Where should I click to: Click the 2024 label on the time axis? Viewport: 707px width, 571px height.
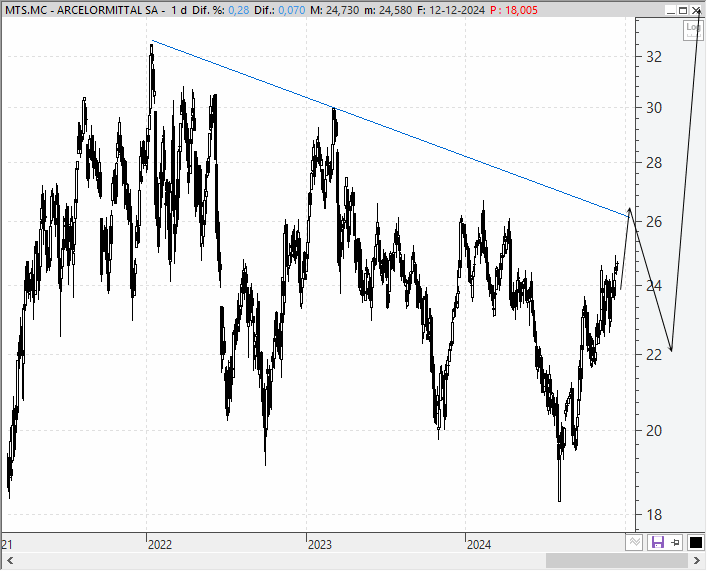(x=479, y=544)
